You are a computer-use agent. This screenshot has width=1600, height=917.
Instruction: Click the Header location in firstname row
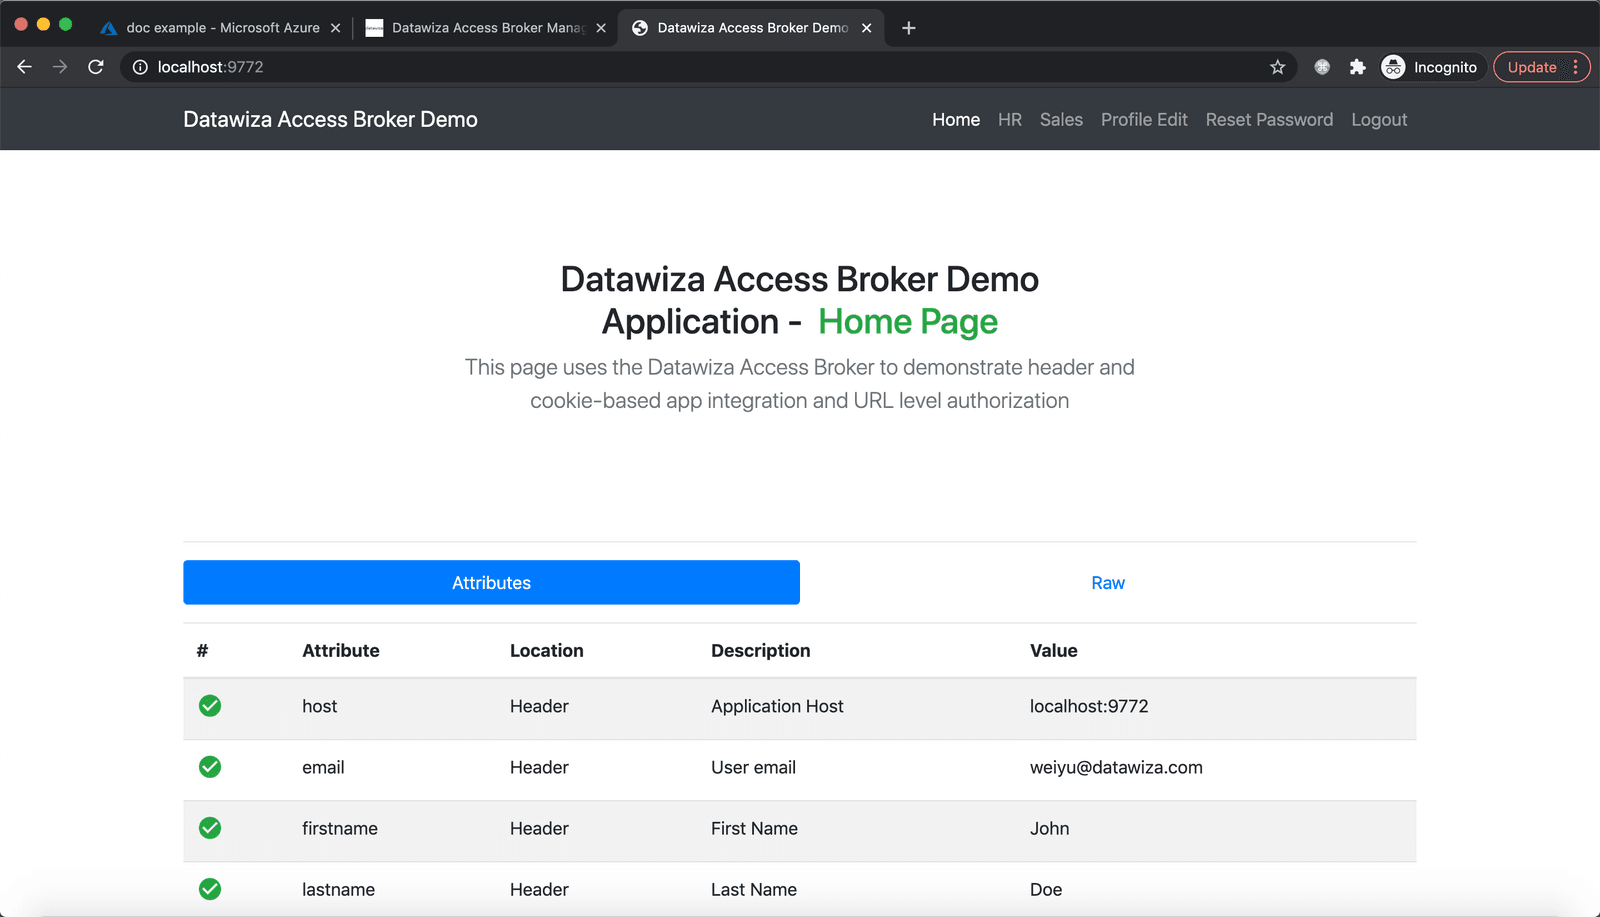click(x=539, y=828)
